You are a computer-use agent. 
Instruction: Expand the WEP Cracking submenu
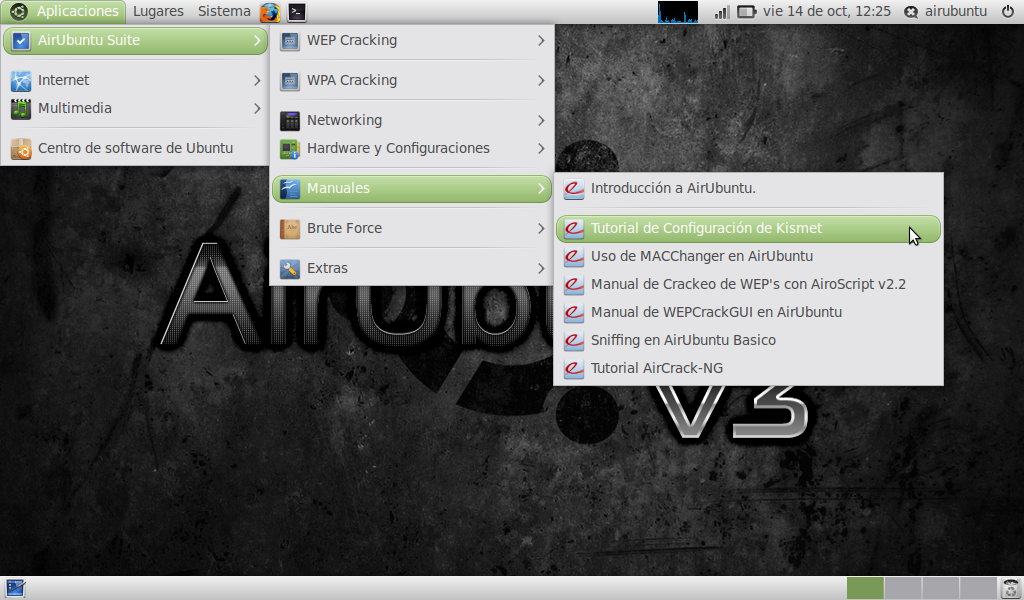(x=411, y=41)
